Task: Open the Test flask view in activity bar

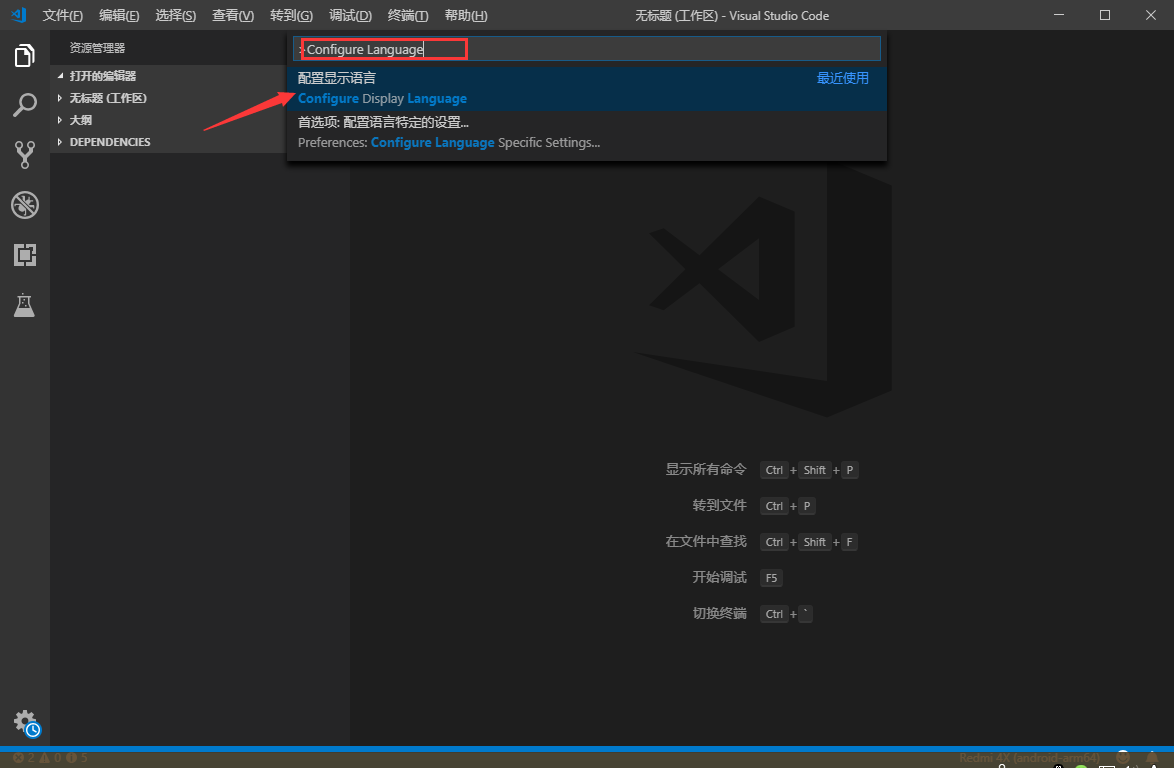Action: point(25,305)
